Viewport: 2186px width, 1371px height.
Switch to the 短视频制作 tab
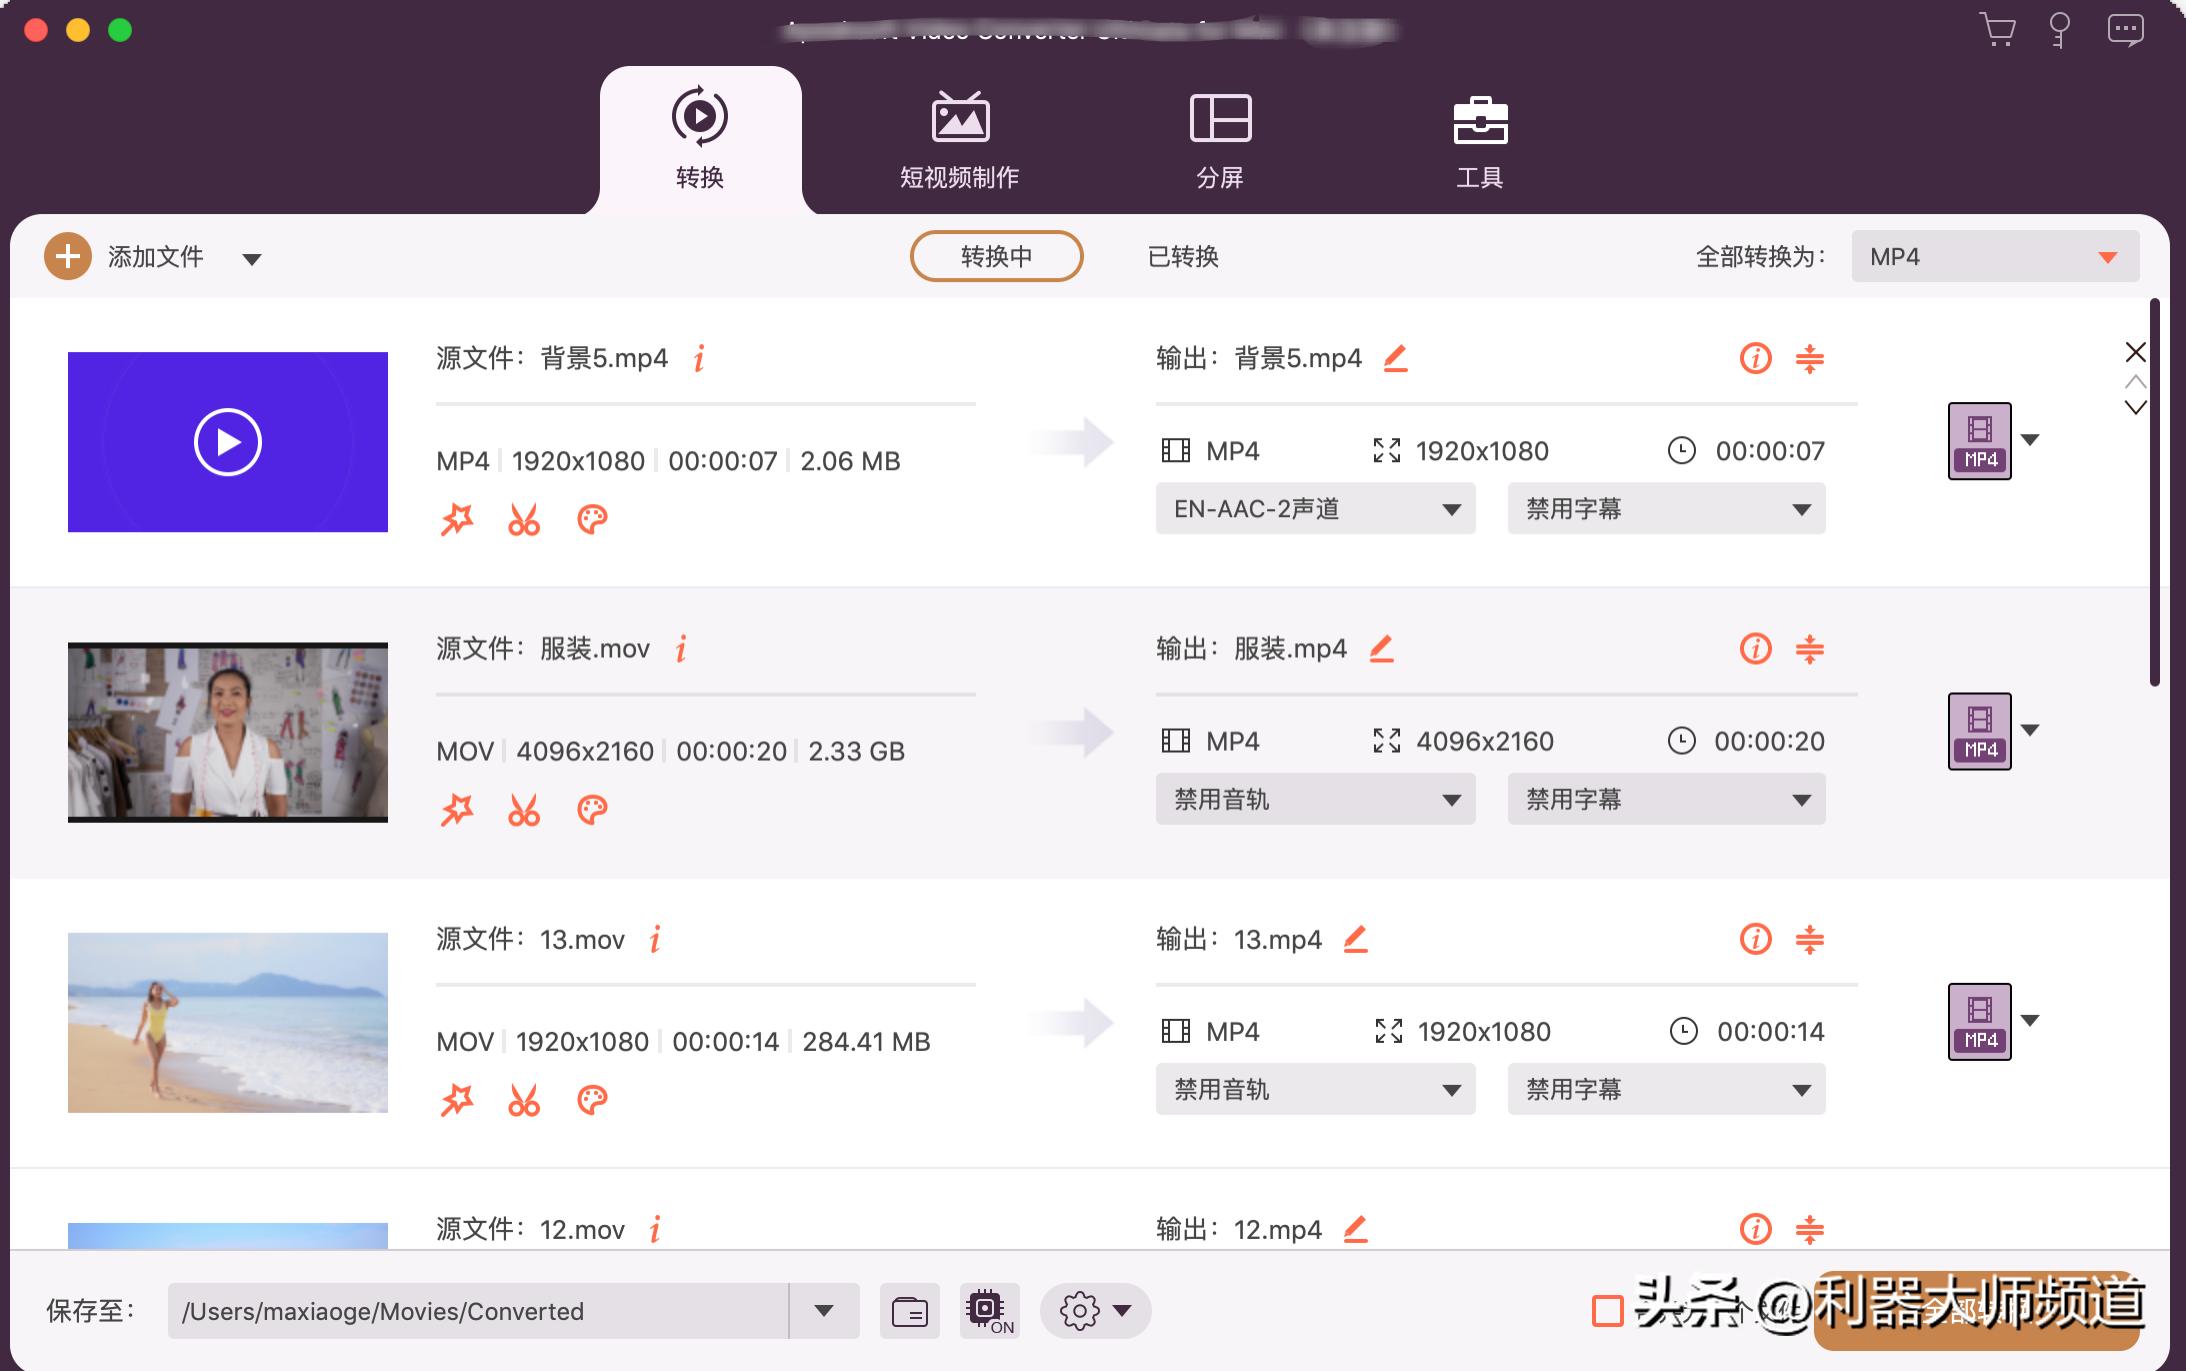957,140
